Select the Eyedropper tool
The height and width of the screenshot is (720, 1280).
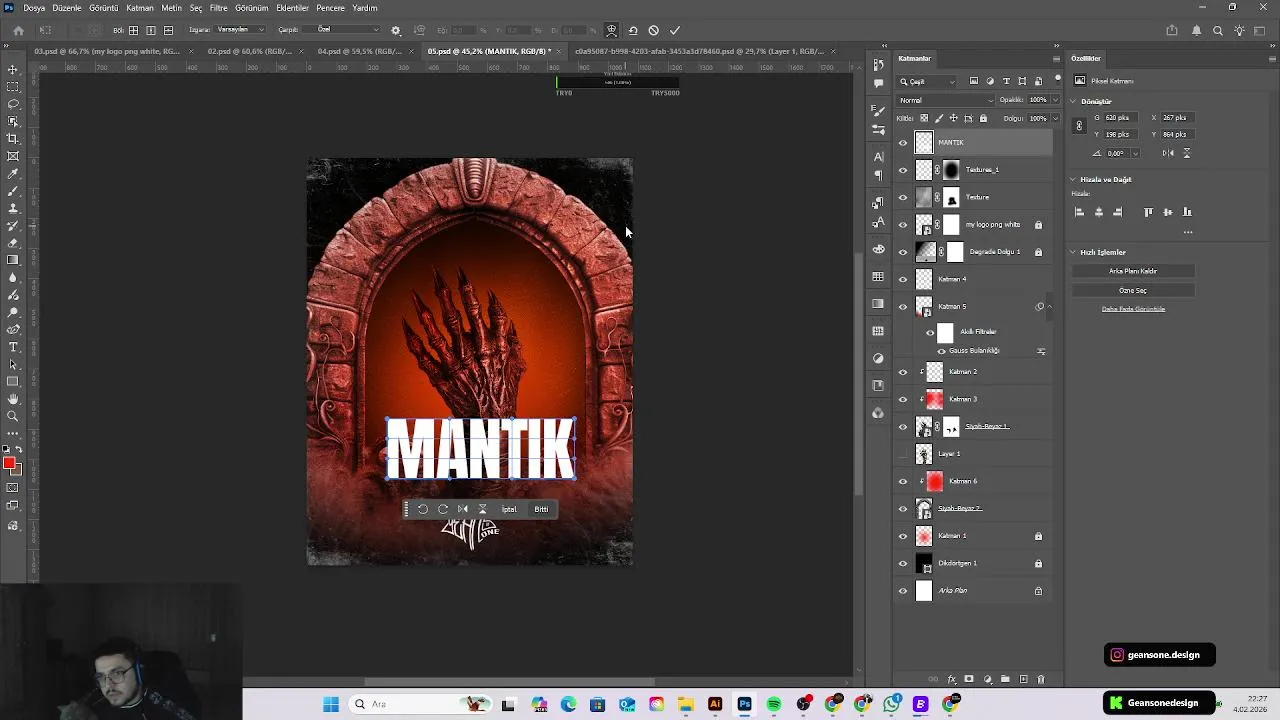pos(13,174)
